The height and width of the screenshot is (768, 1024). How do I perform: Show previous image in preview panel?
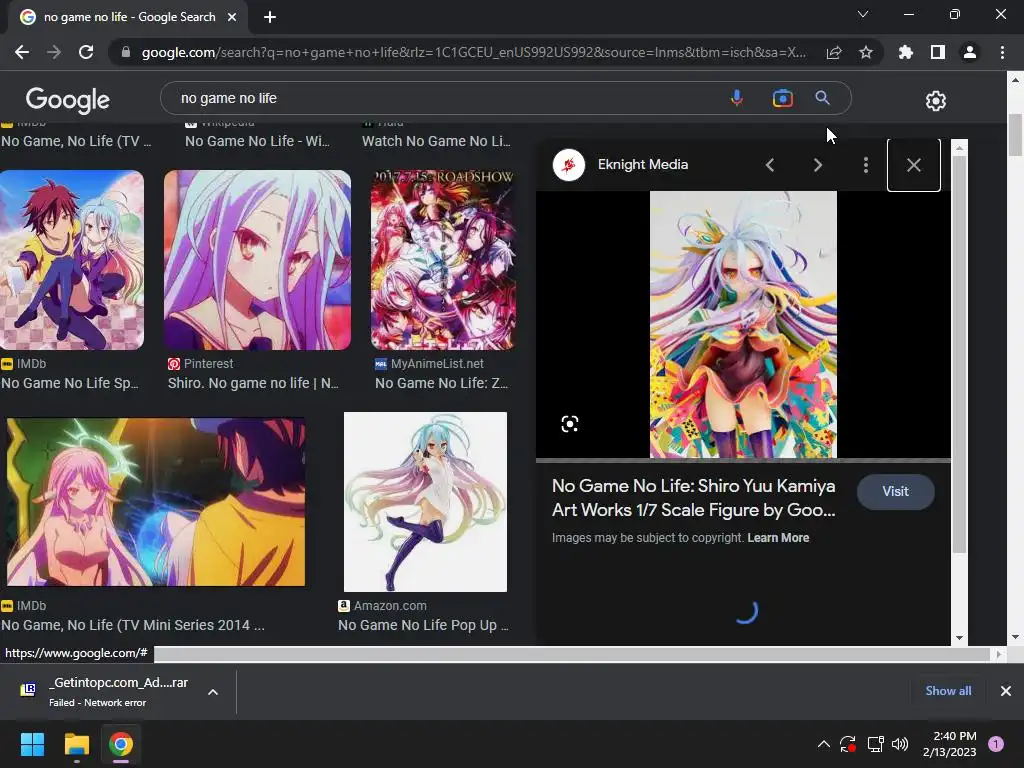coord(770,165)
